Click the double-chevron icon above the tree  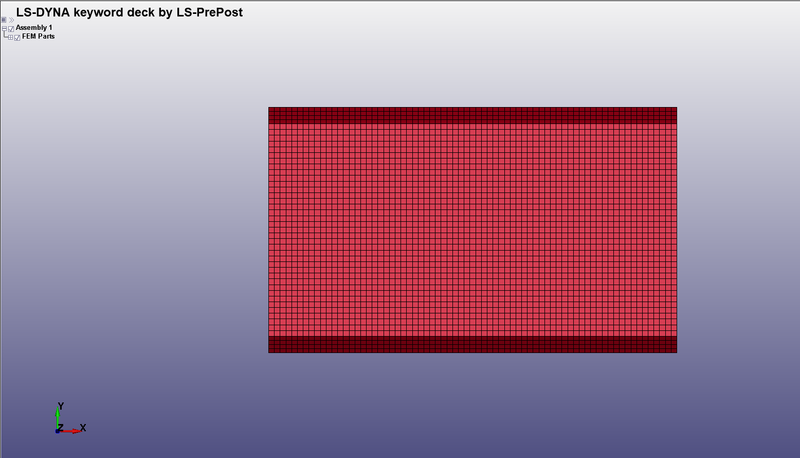11,20
